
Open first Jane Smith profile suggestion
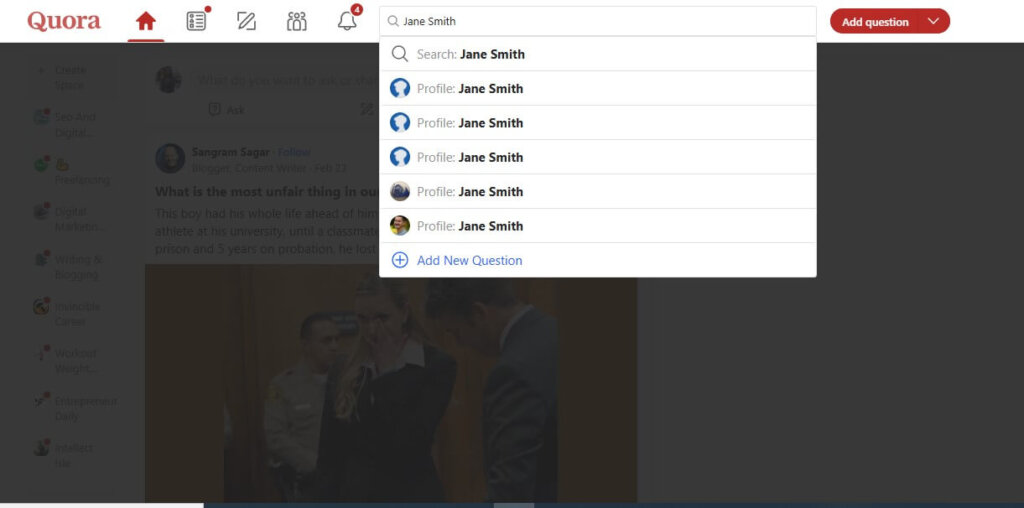(x=598, y=88)
